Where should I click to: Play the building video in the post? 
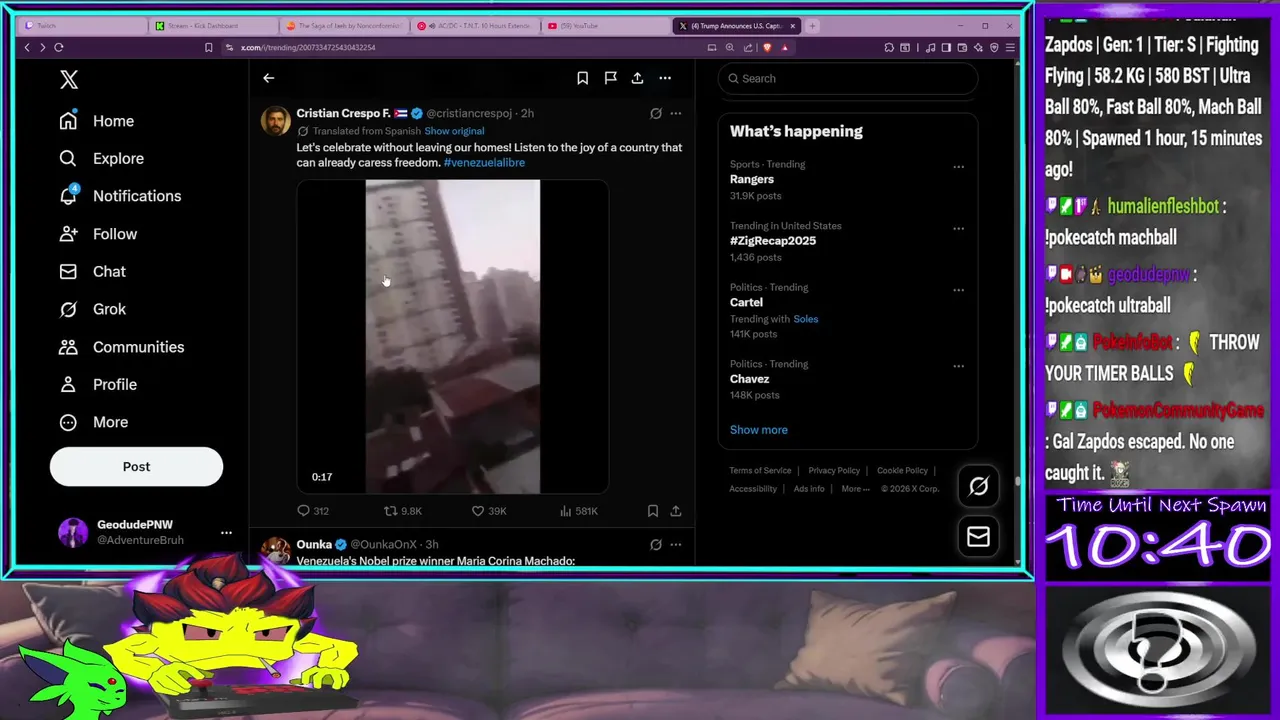[452, 337]
